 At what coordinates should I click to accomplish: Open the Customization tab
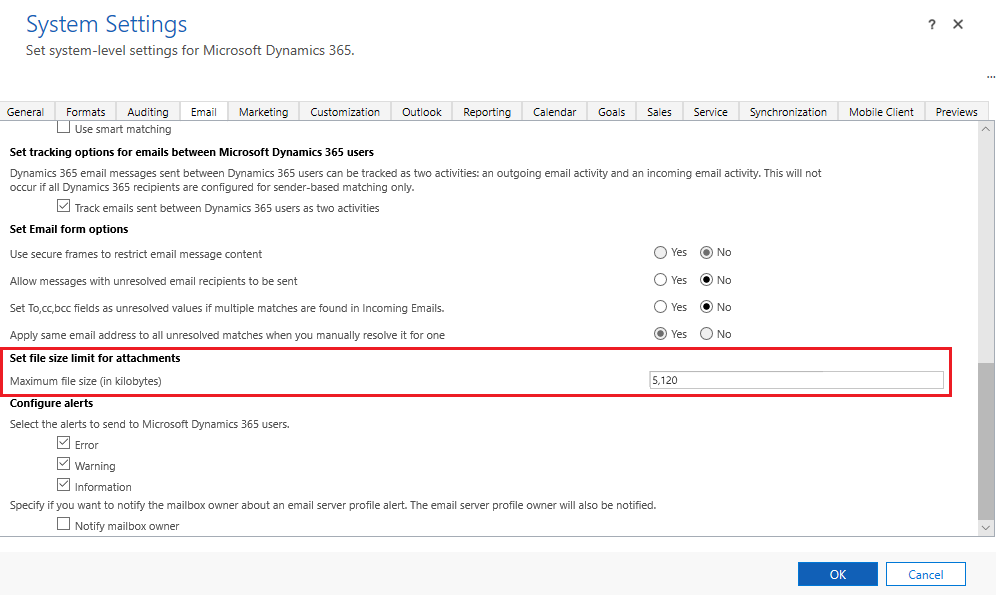pos(345,112)
